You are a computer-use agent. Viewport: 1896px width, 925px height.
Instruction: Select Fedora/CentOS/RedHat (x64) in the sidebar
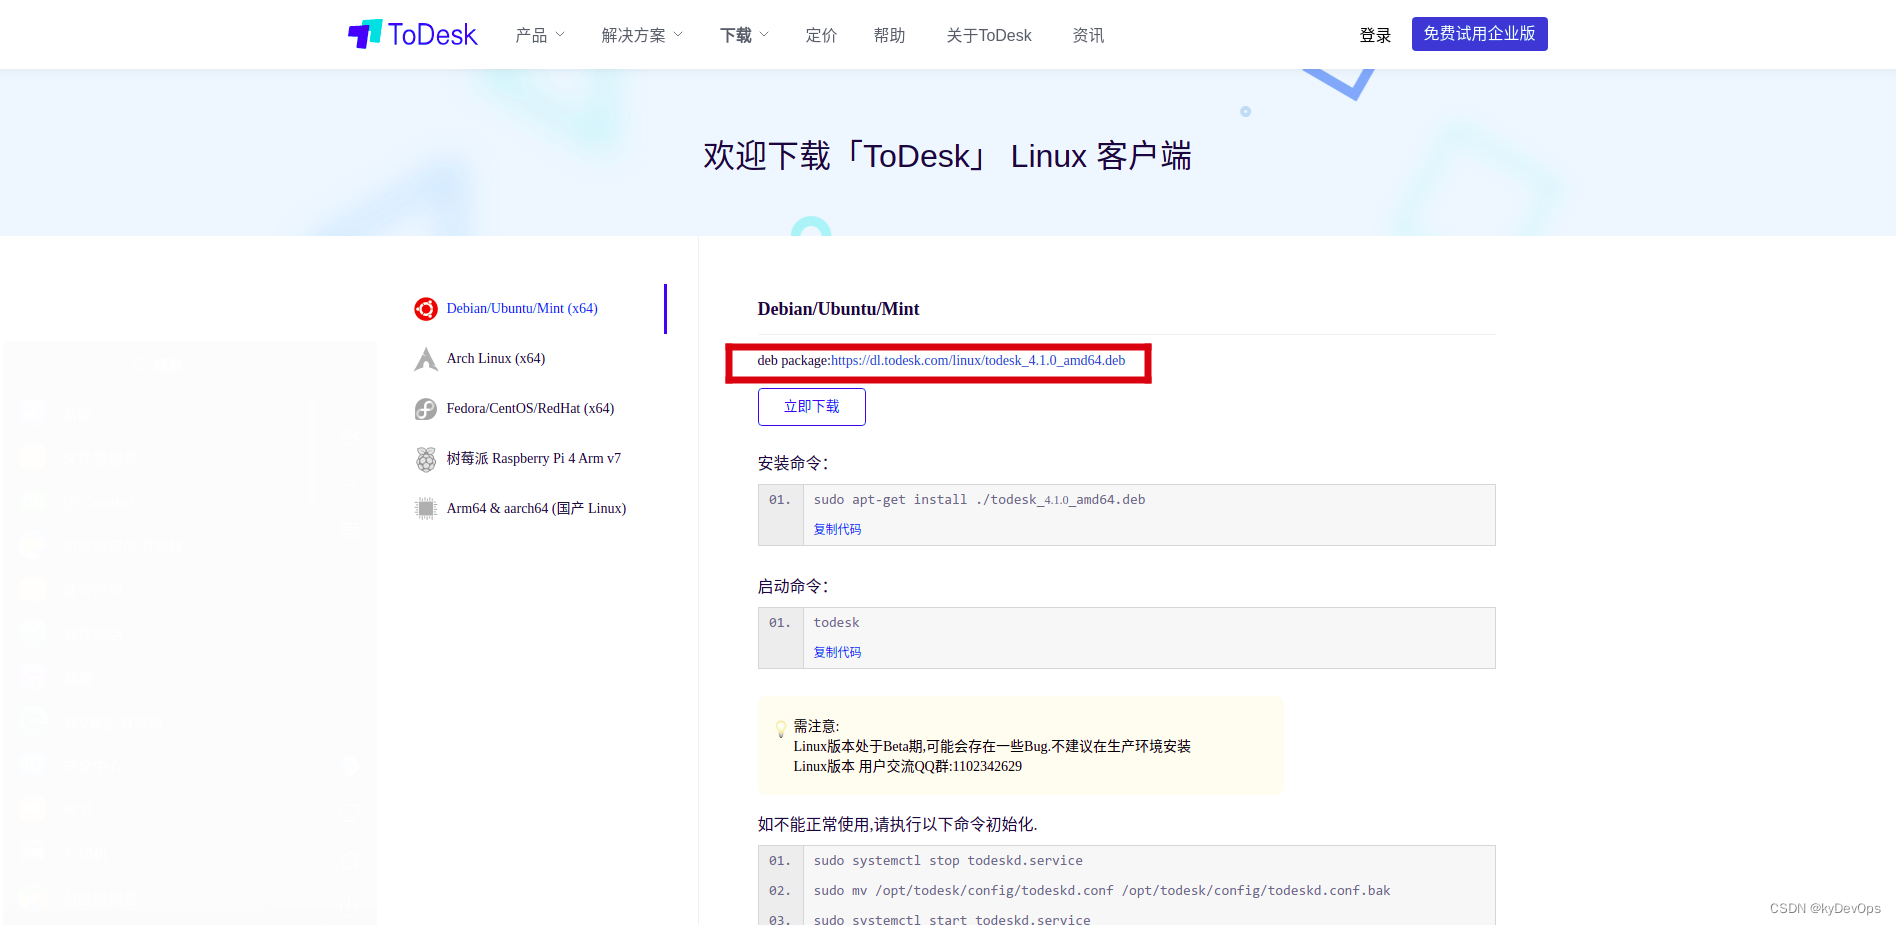(x=530, y=409)
